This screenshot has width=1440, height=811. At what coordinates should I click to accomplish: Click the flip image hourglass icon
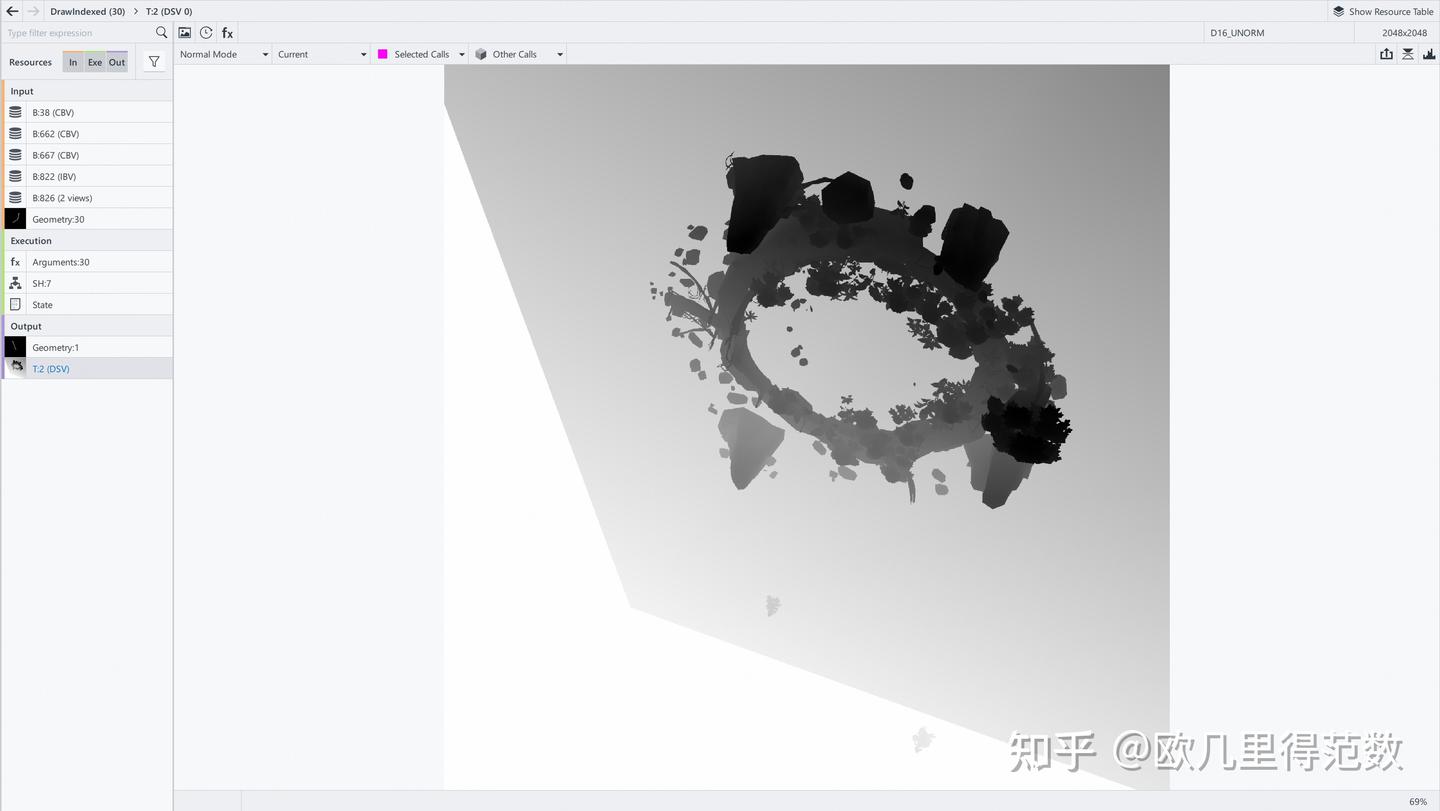coord(1408,54)
